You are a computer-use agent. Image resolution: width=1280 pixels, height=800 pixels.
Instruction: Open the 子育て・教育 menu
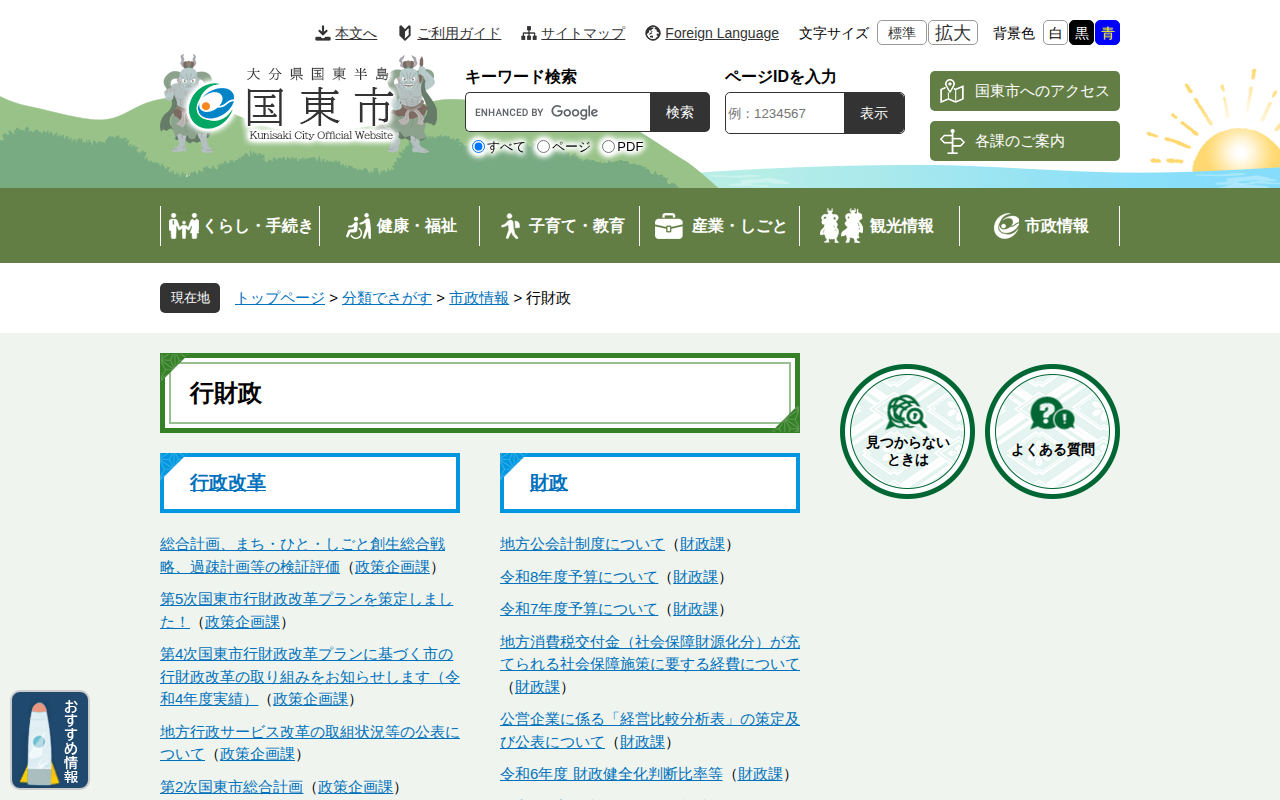560,226
